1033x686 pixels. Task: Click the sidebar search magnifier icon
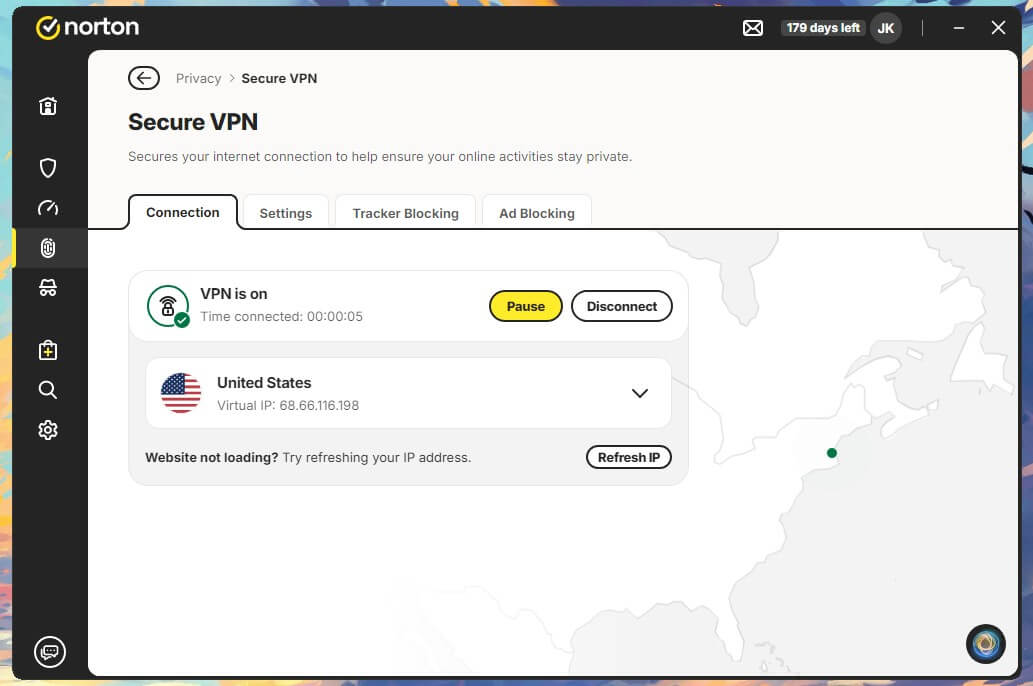tap(47, 390)
